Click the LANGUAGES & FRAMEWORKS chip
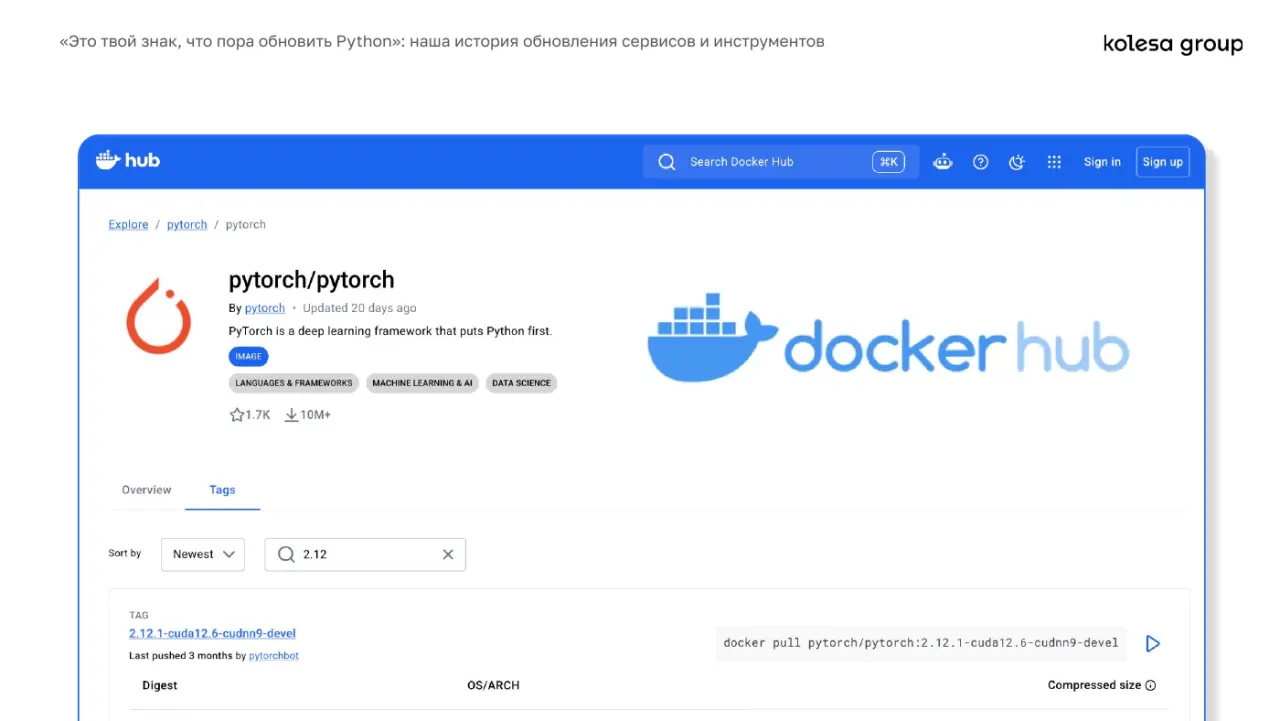This screenshot has width=1280, height=721. 294,383
